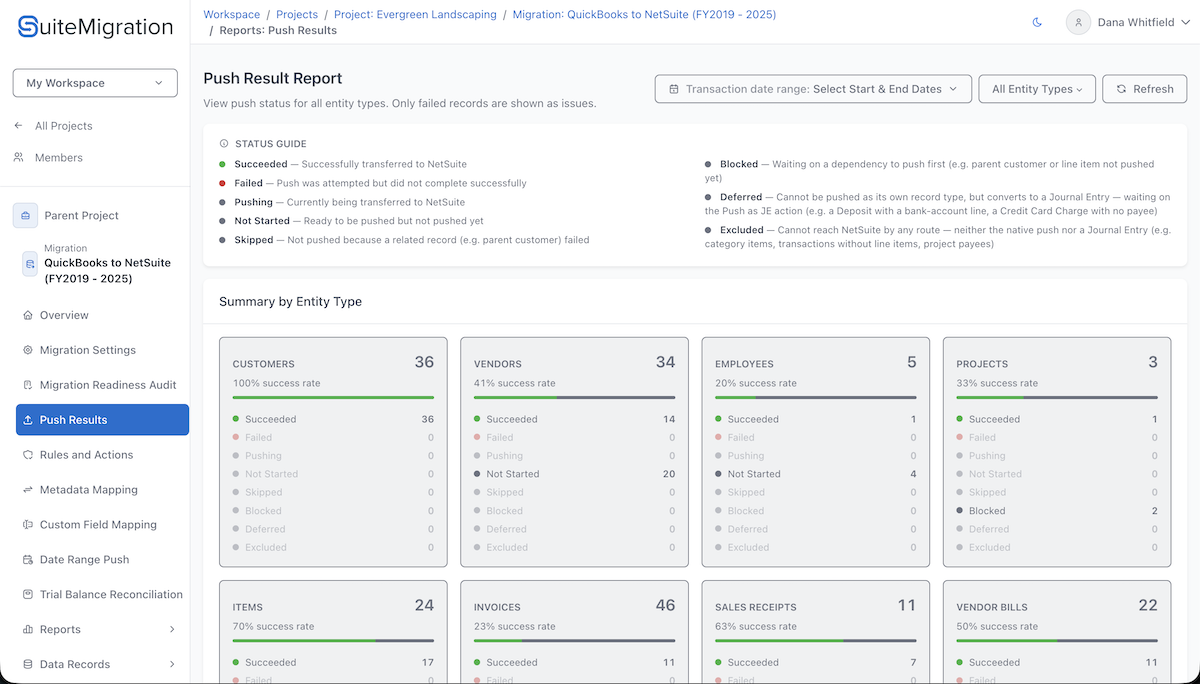Click the Data Records database icon
1200x684 pixels.
[28, 664]
